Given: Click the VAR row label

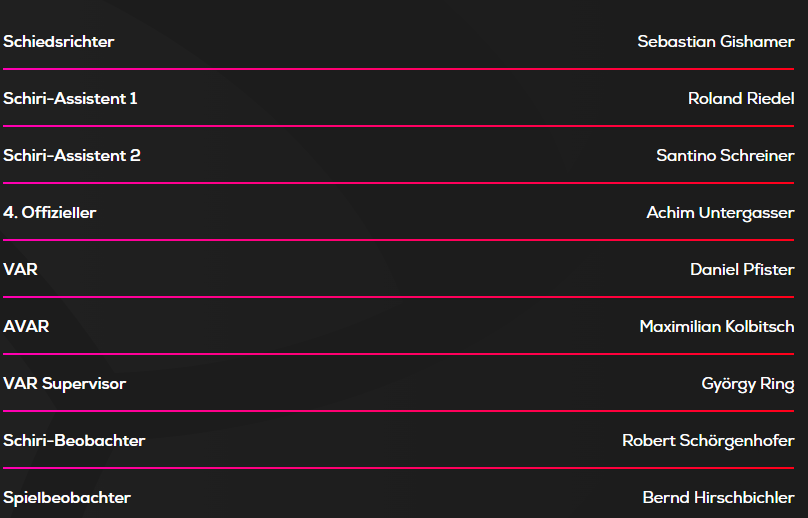Looking at the screenshot, I should (21, 270).
